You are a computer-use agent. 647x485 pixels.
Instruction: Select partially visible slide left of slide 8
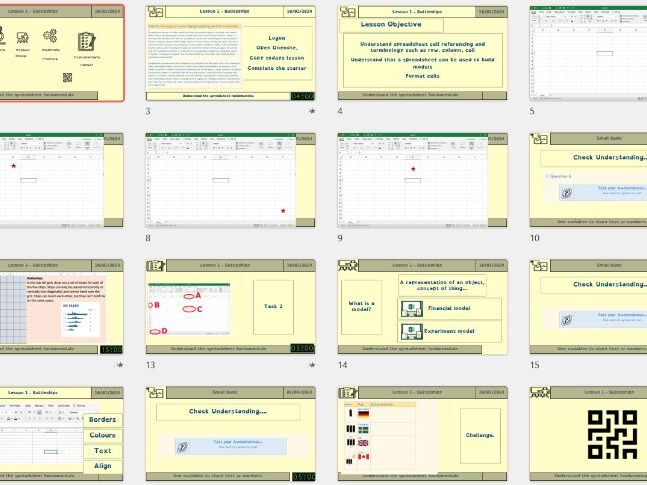(x=61, y=180)
